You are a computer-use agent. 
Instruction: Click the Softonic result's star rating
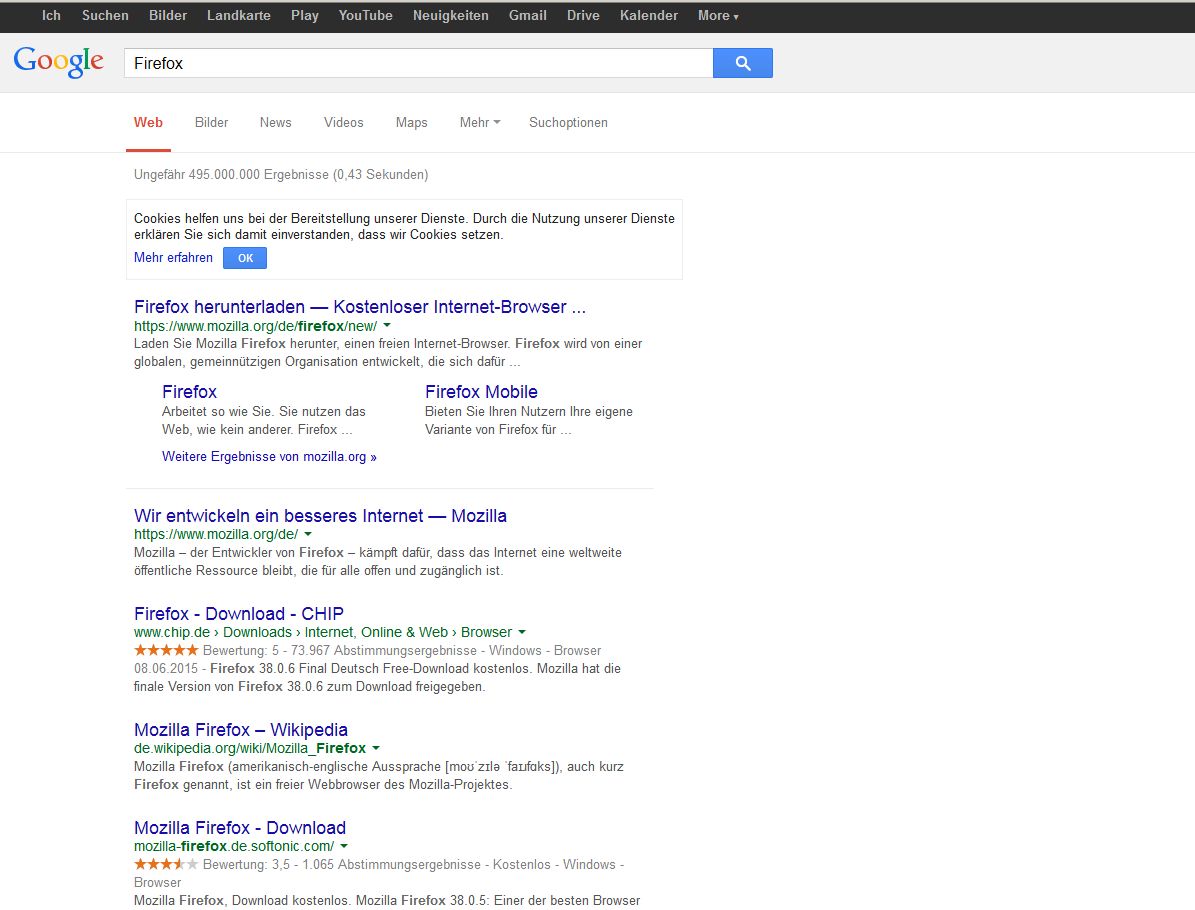166,864
